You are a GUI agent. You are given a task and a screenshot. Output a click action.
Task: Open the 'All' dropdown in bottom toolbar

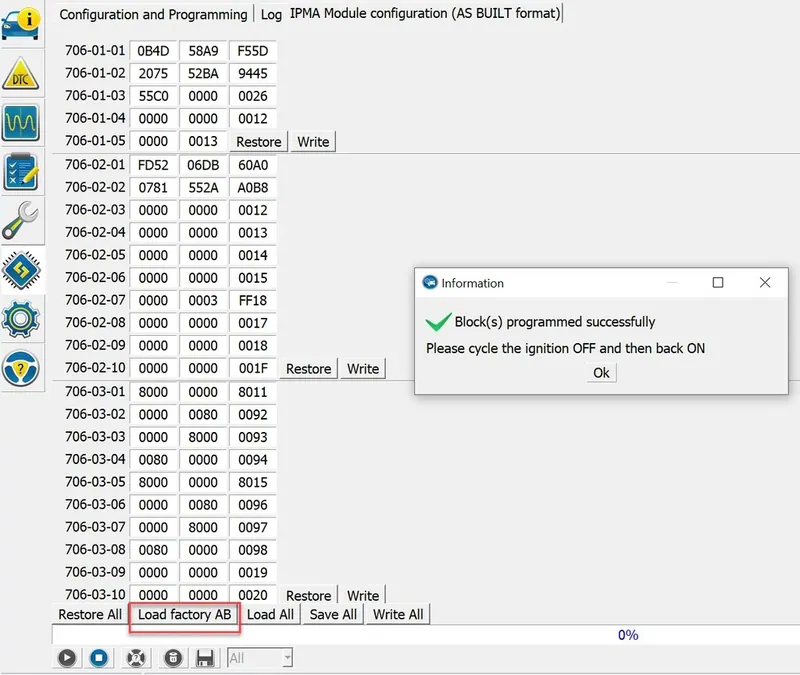(260, 658)
